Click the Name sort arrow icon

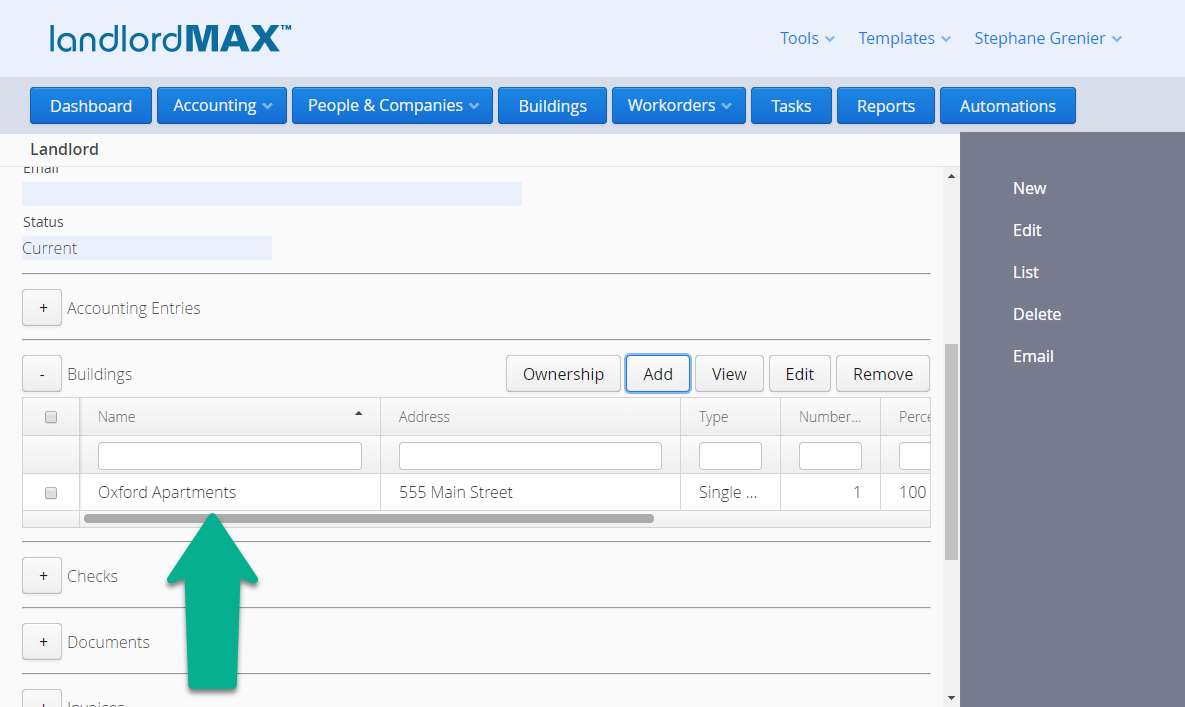click(x=359, y=414)
